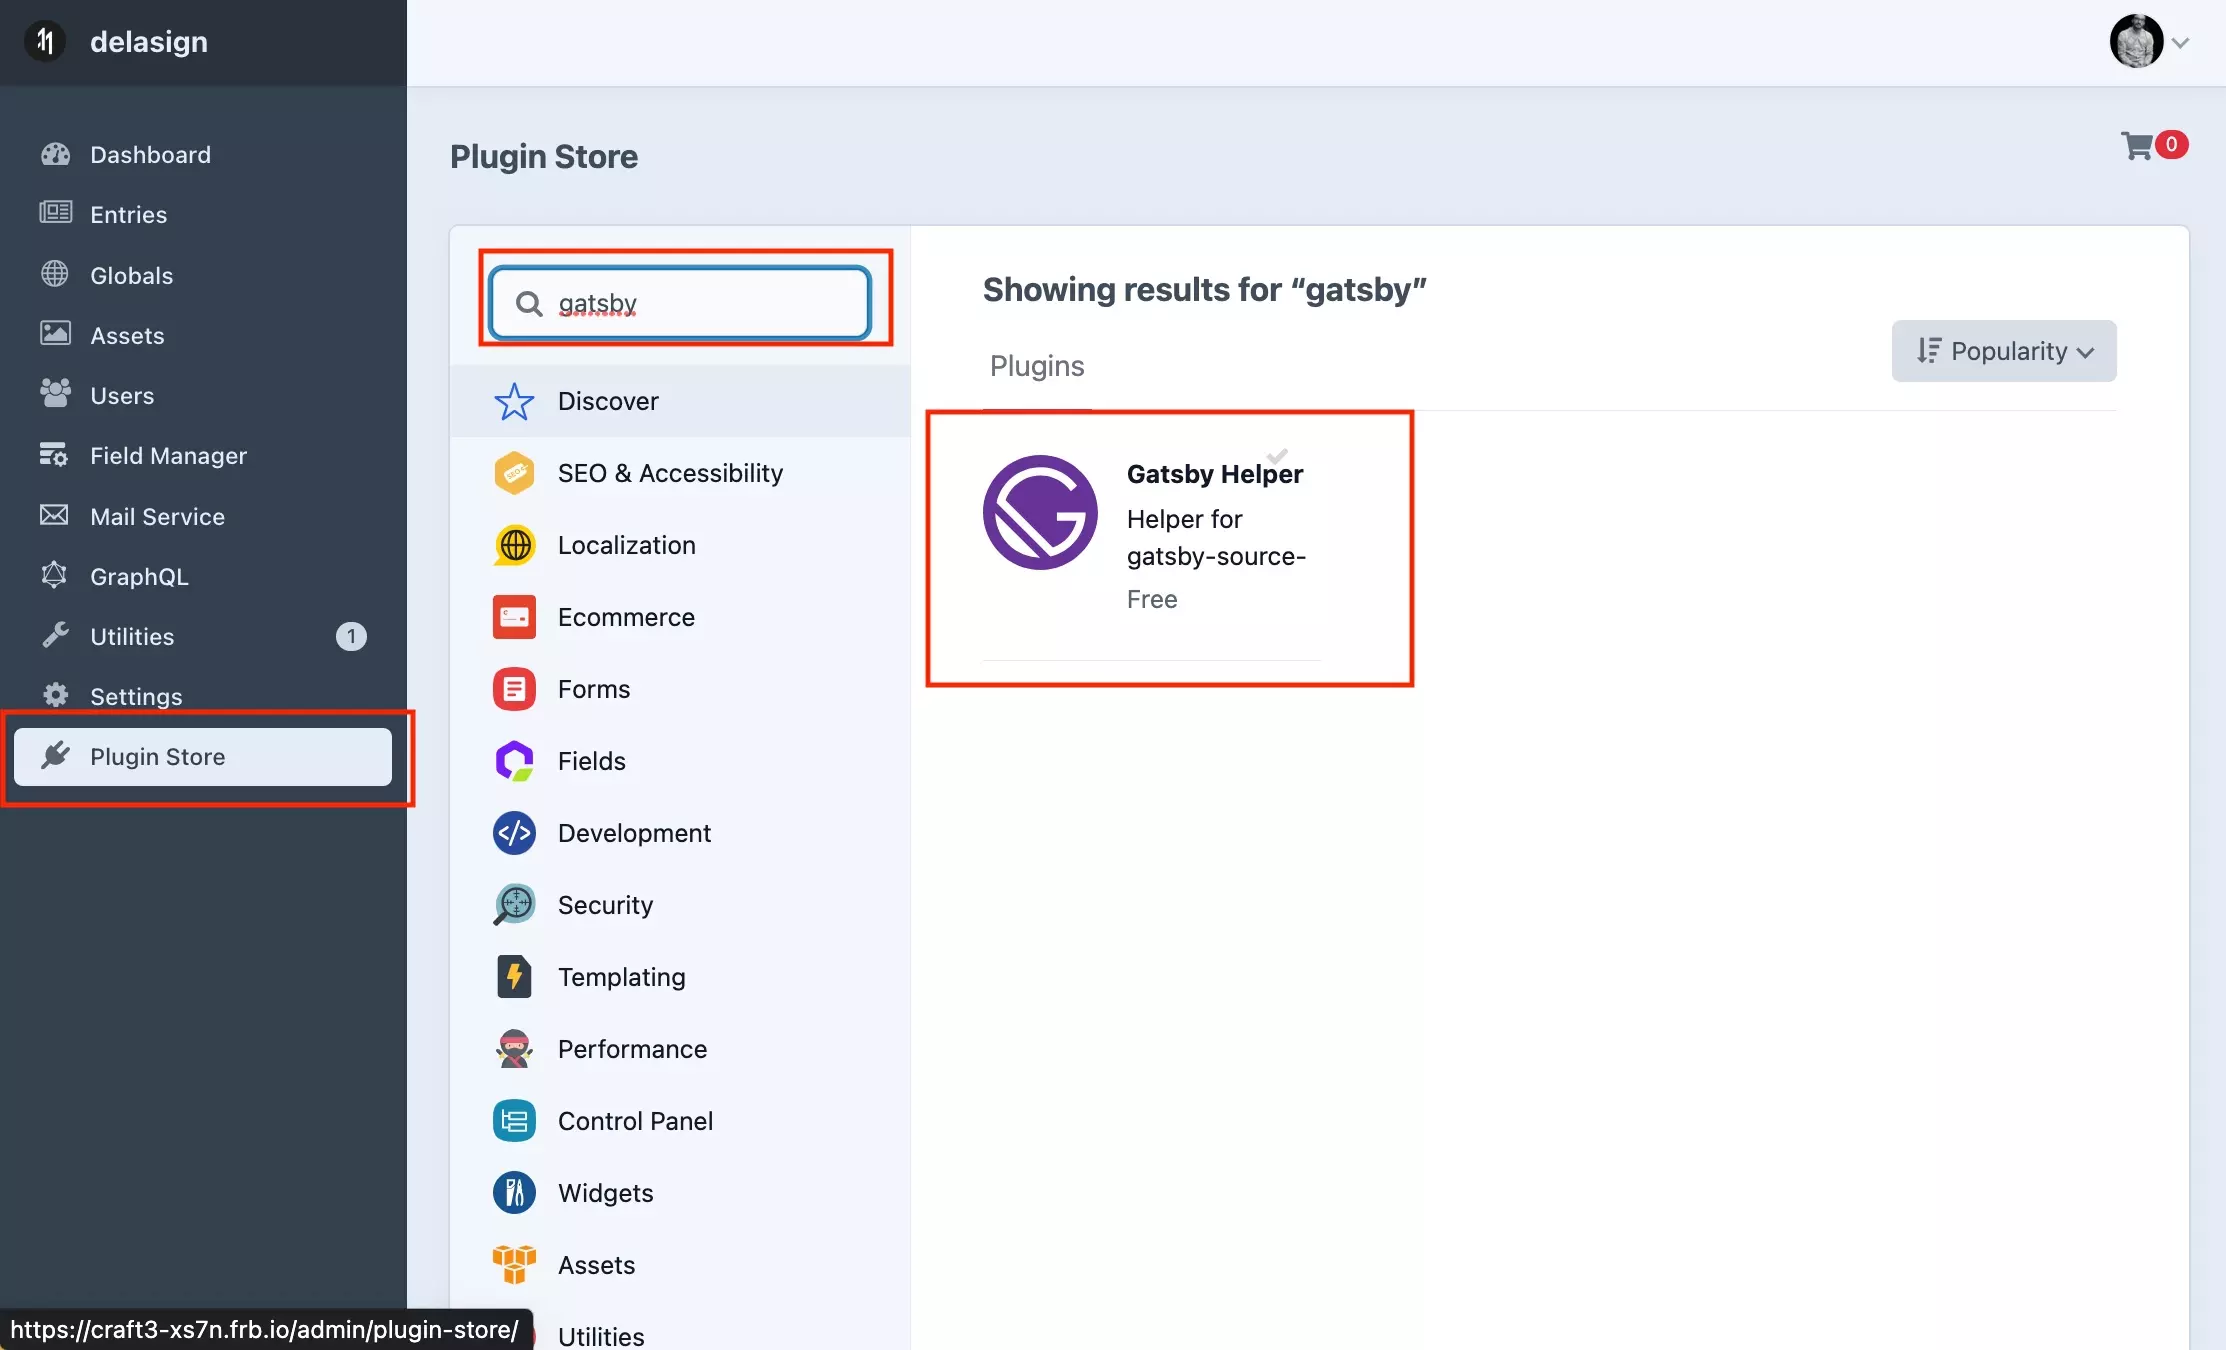Screen dimensions: 2226x1350
Task: Click the Dashboard sidebar icon
Action: click(56, 153)
